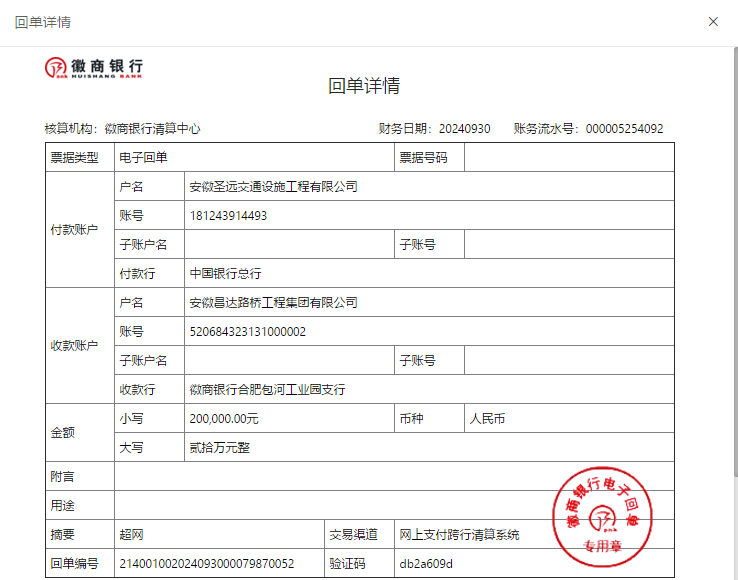
Task: Click the currency value 人民币
Action: 487,419
